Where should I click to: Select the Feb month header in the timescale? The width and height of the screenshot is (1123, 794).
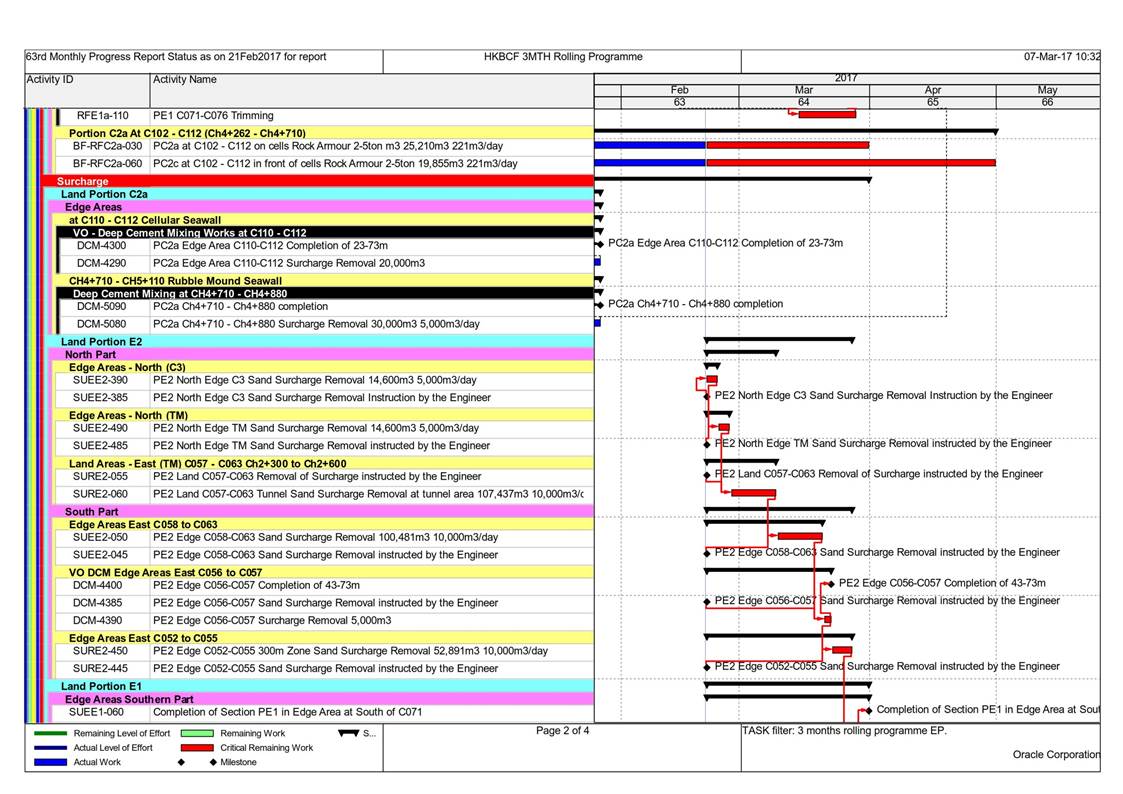point(680,90)
